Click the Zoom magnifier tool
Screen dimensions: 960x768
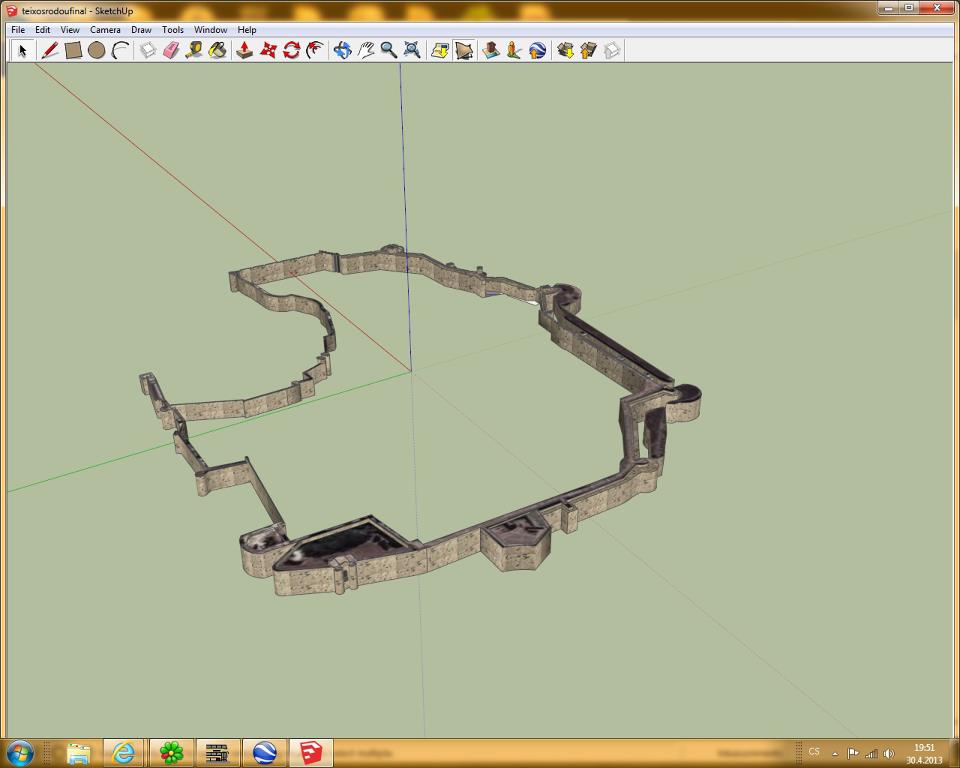388,50
